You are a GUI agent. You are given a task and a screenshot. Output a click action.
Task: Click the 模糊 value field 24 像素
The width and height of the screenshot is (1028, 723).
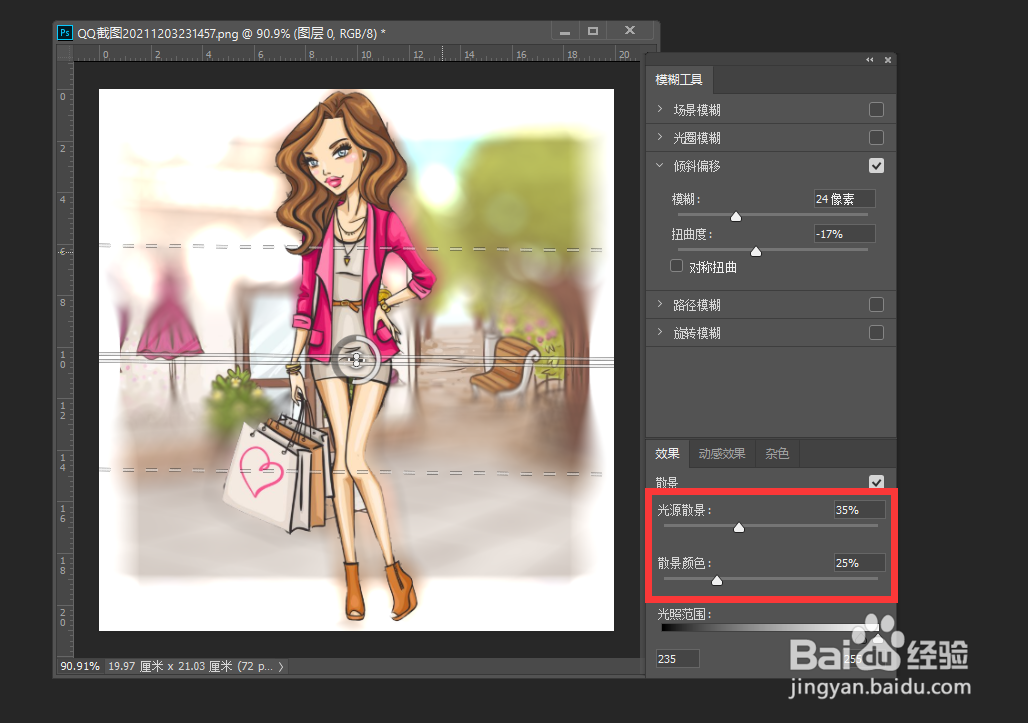844,199
